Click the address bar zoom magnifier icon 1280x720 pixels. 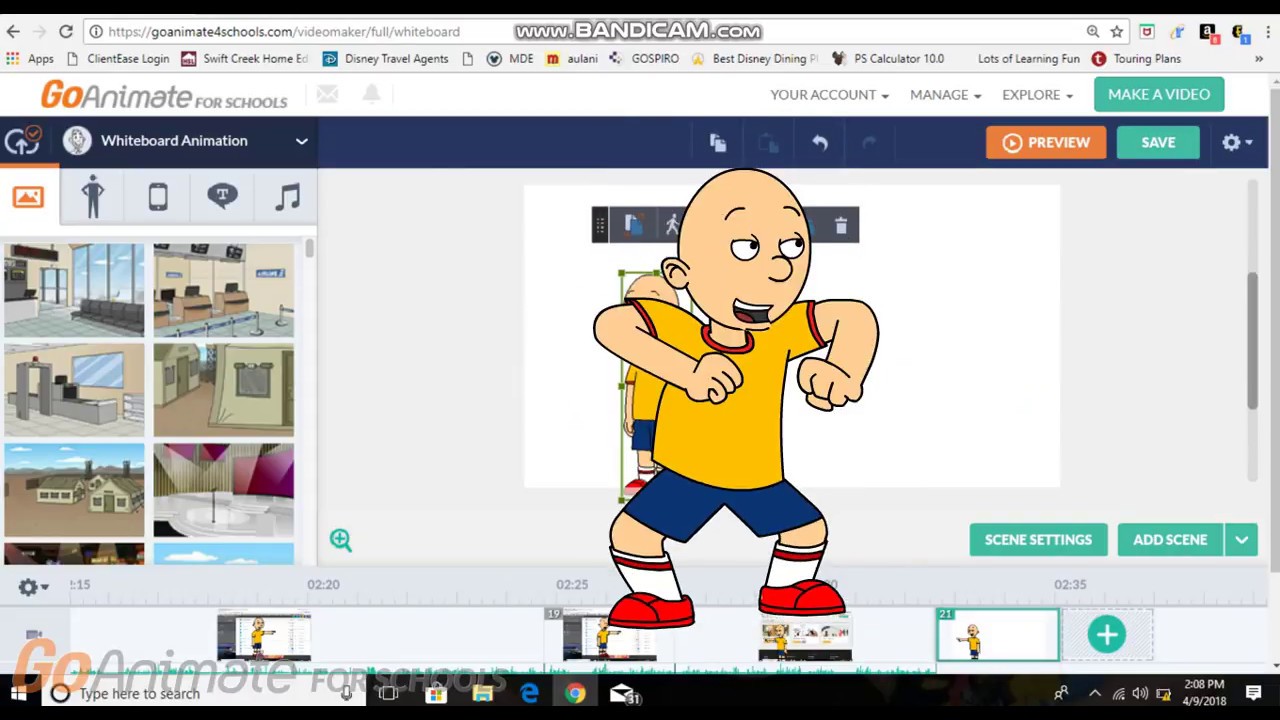1092,32
